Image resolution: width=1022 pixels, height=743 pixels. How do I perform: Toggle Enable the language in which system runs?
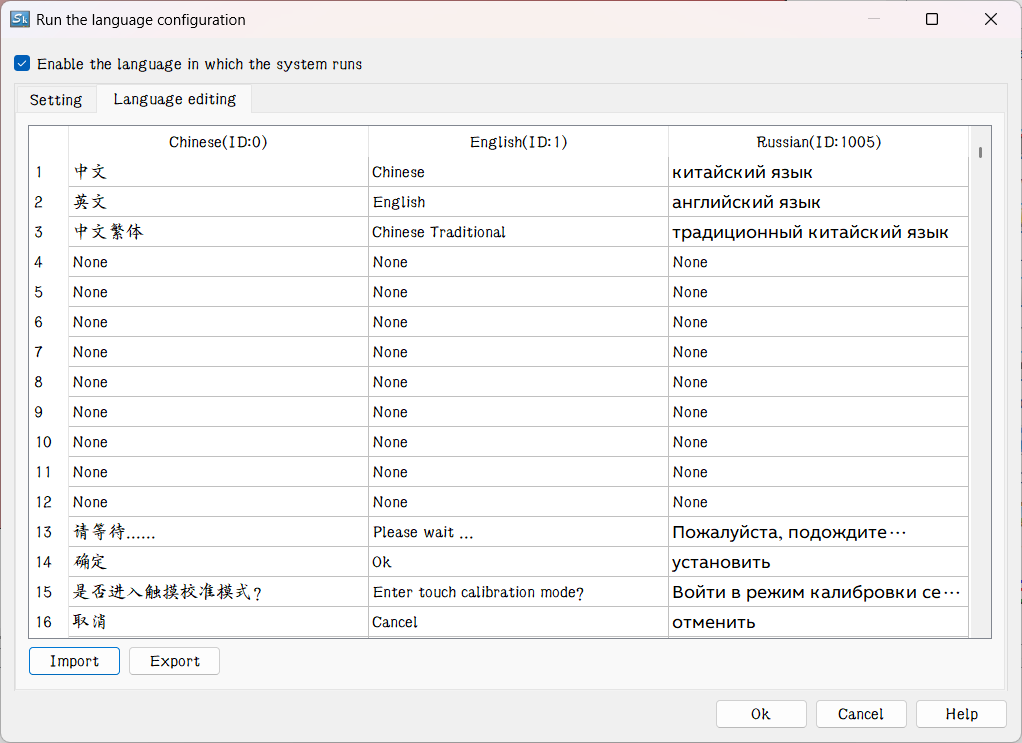(x=22, y=64)
